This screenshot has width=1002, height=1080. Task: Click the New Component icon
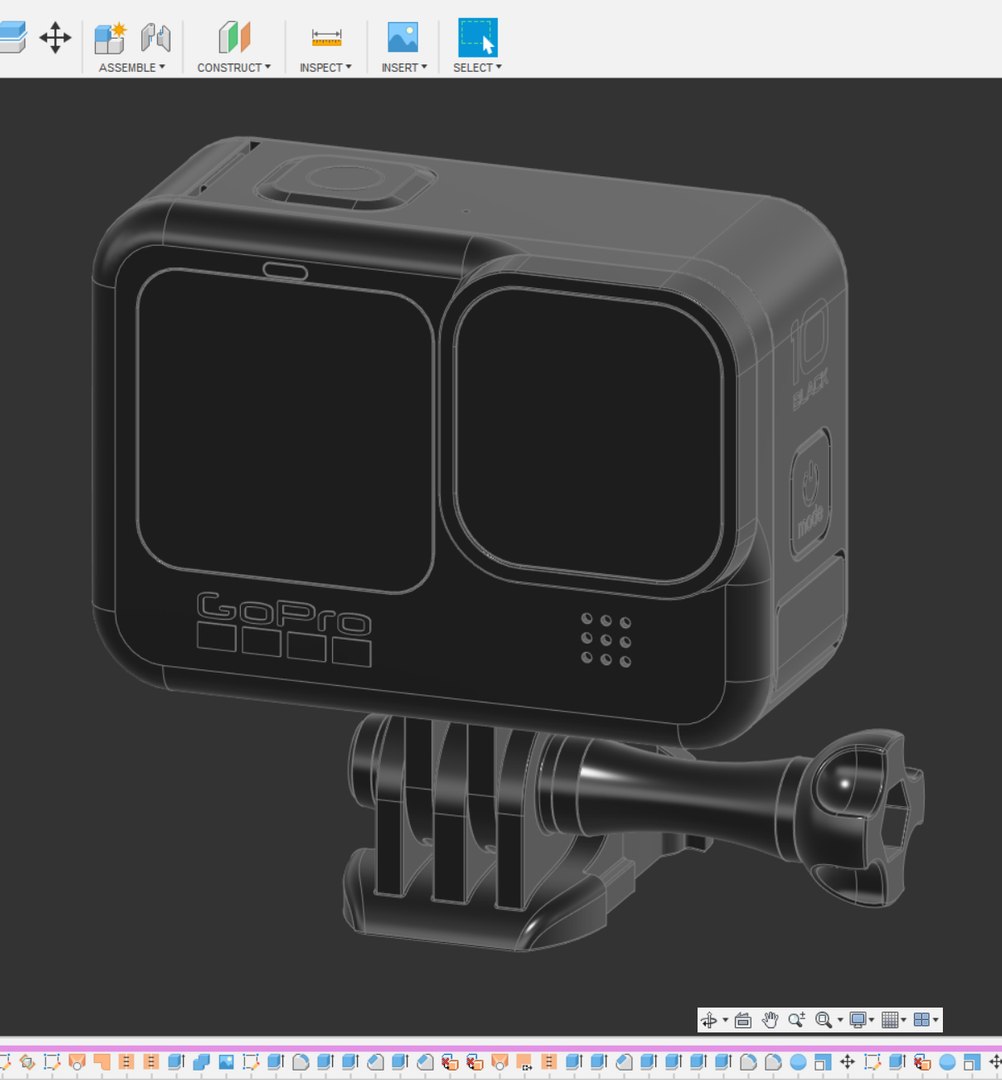point(109,38)
